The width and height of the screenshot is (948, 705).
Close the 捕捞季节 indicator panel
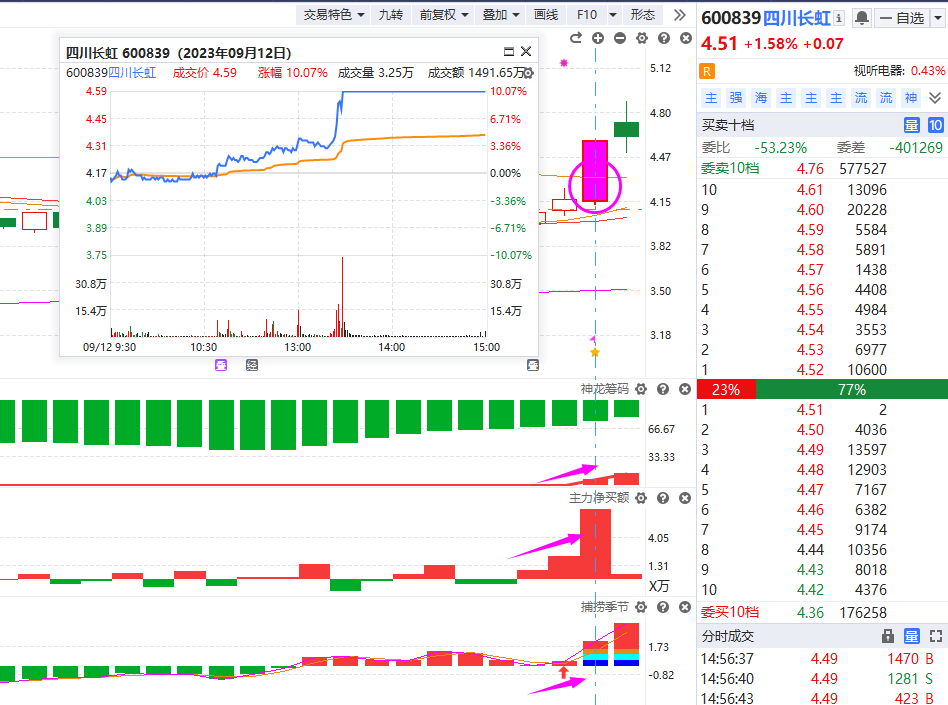click(684, 606)
